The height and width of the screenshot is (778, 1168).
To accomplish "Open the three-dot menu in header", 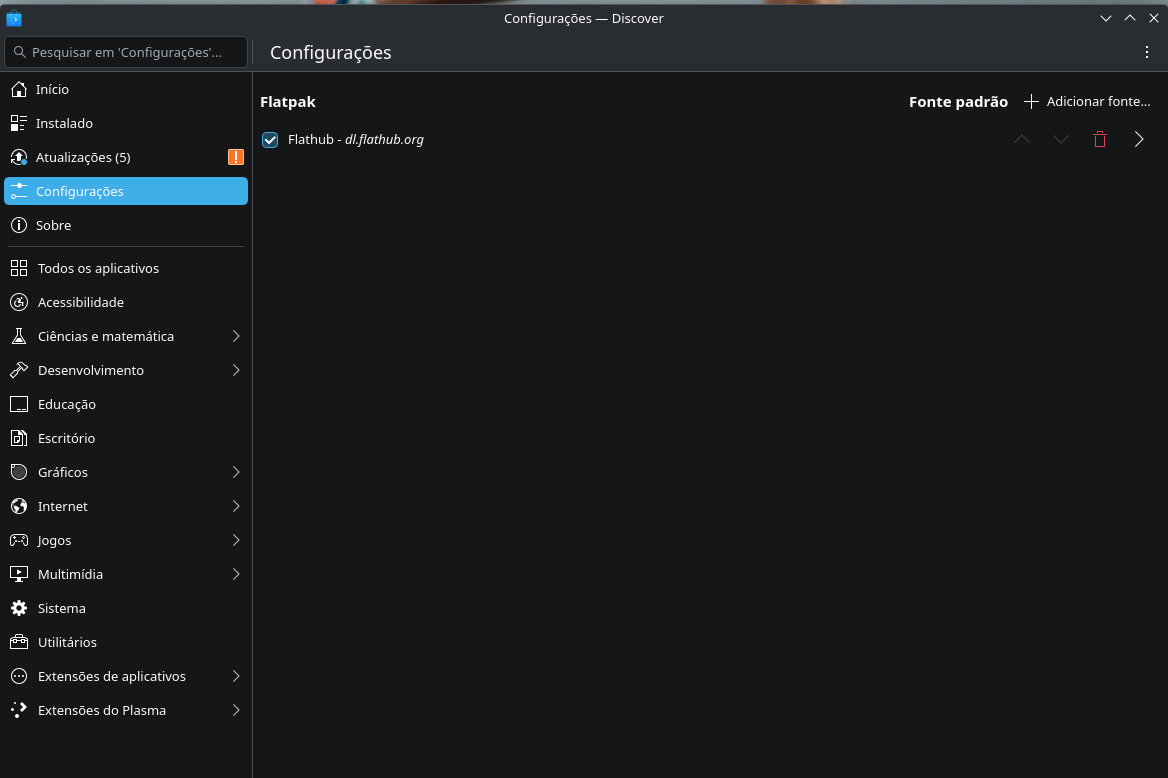I will [1147, 52].
